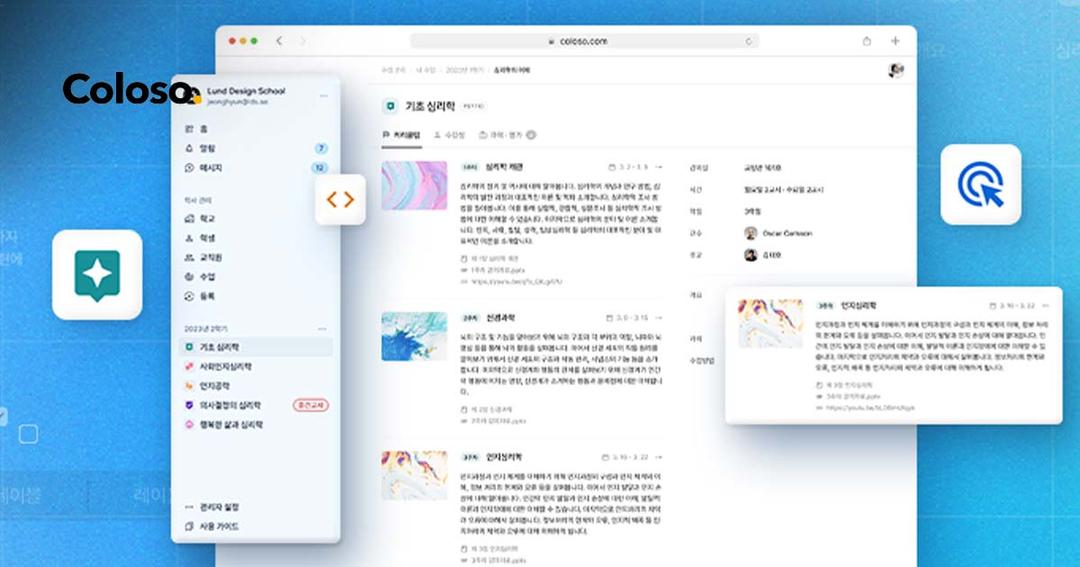Screen dimensions: 1080x567
Task: Open the .pptx attachment under 심리학 개관 lesson
Action: pyautogui.click(x=497, y=271)
